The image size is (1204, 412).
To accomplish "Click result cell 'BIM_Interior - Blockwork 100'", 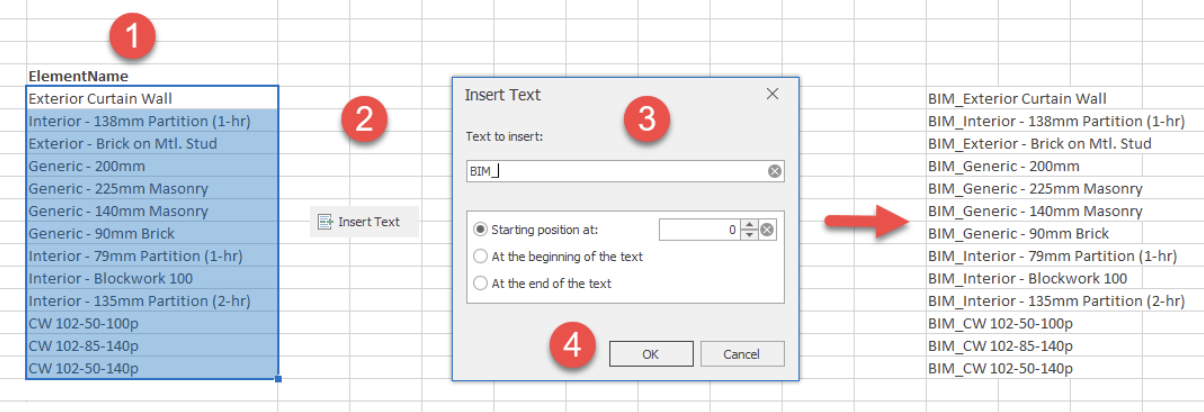I will click(1027, 278).
